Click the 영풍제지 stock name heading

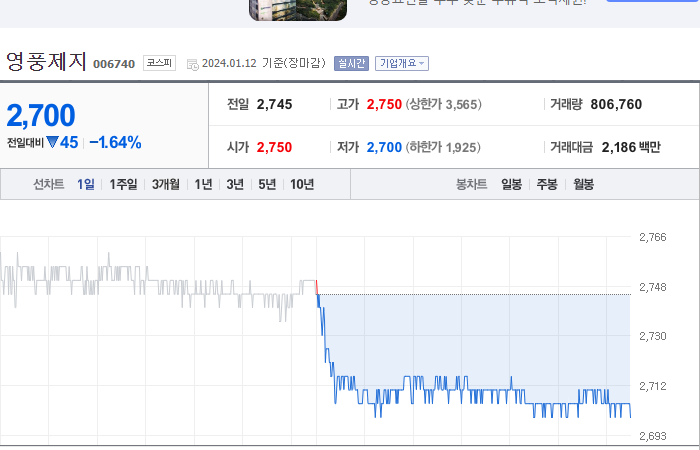tap(46, 62)
